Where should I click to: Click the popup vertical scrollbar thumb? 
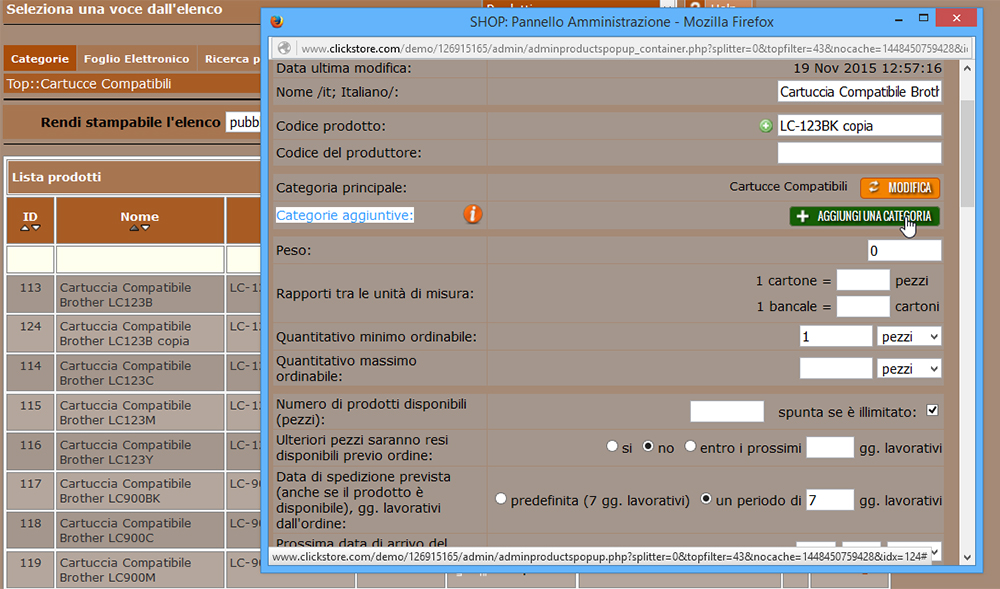click(967, 153)
